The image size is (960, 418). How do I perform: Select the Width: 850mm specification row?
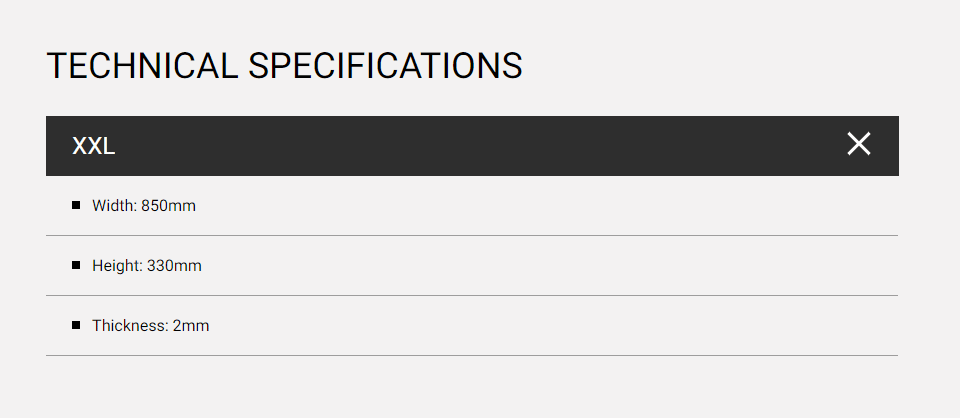pos(472,206)
